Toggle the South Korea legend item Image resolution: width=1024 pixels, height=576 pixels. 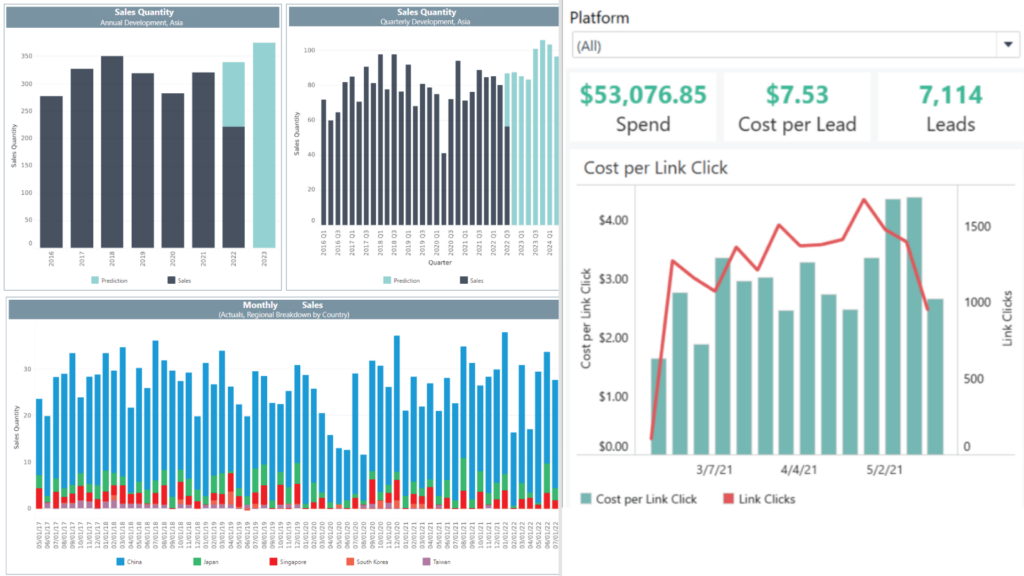(x=372, y=563)
